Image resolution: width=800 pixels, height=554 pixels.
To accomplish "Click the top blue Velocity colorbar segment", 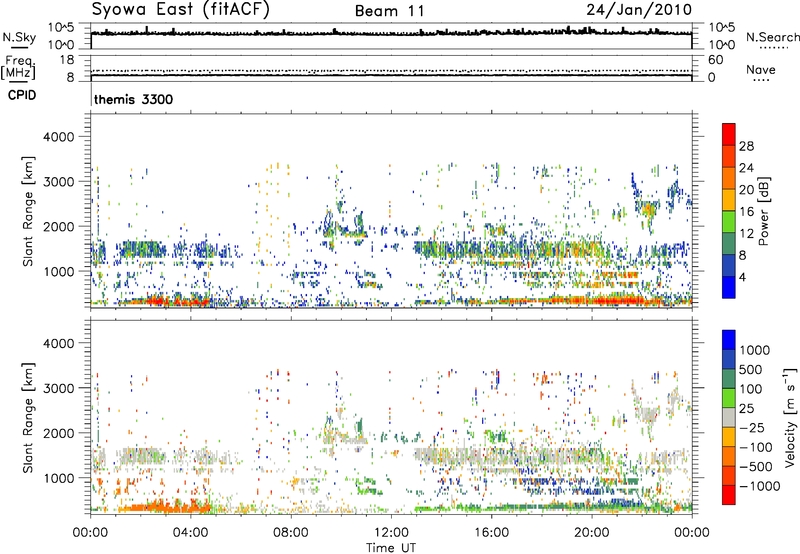I will coord(729,340).
